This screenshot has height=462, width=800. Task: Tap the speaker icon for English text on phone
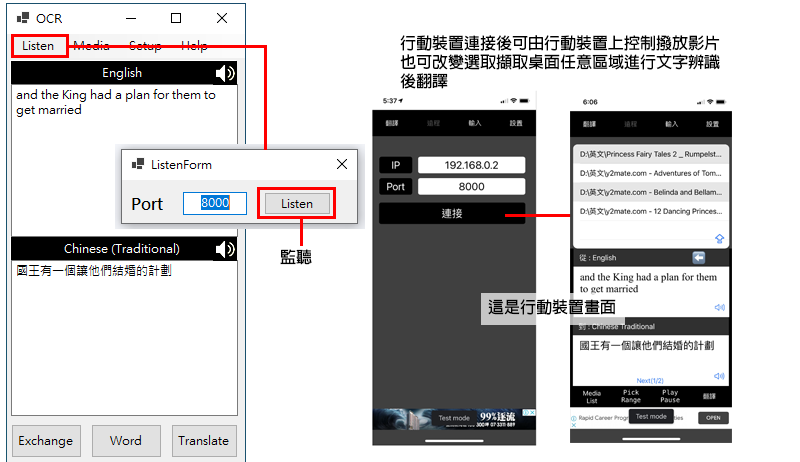(x=719, y=307)
